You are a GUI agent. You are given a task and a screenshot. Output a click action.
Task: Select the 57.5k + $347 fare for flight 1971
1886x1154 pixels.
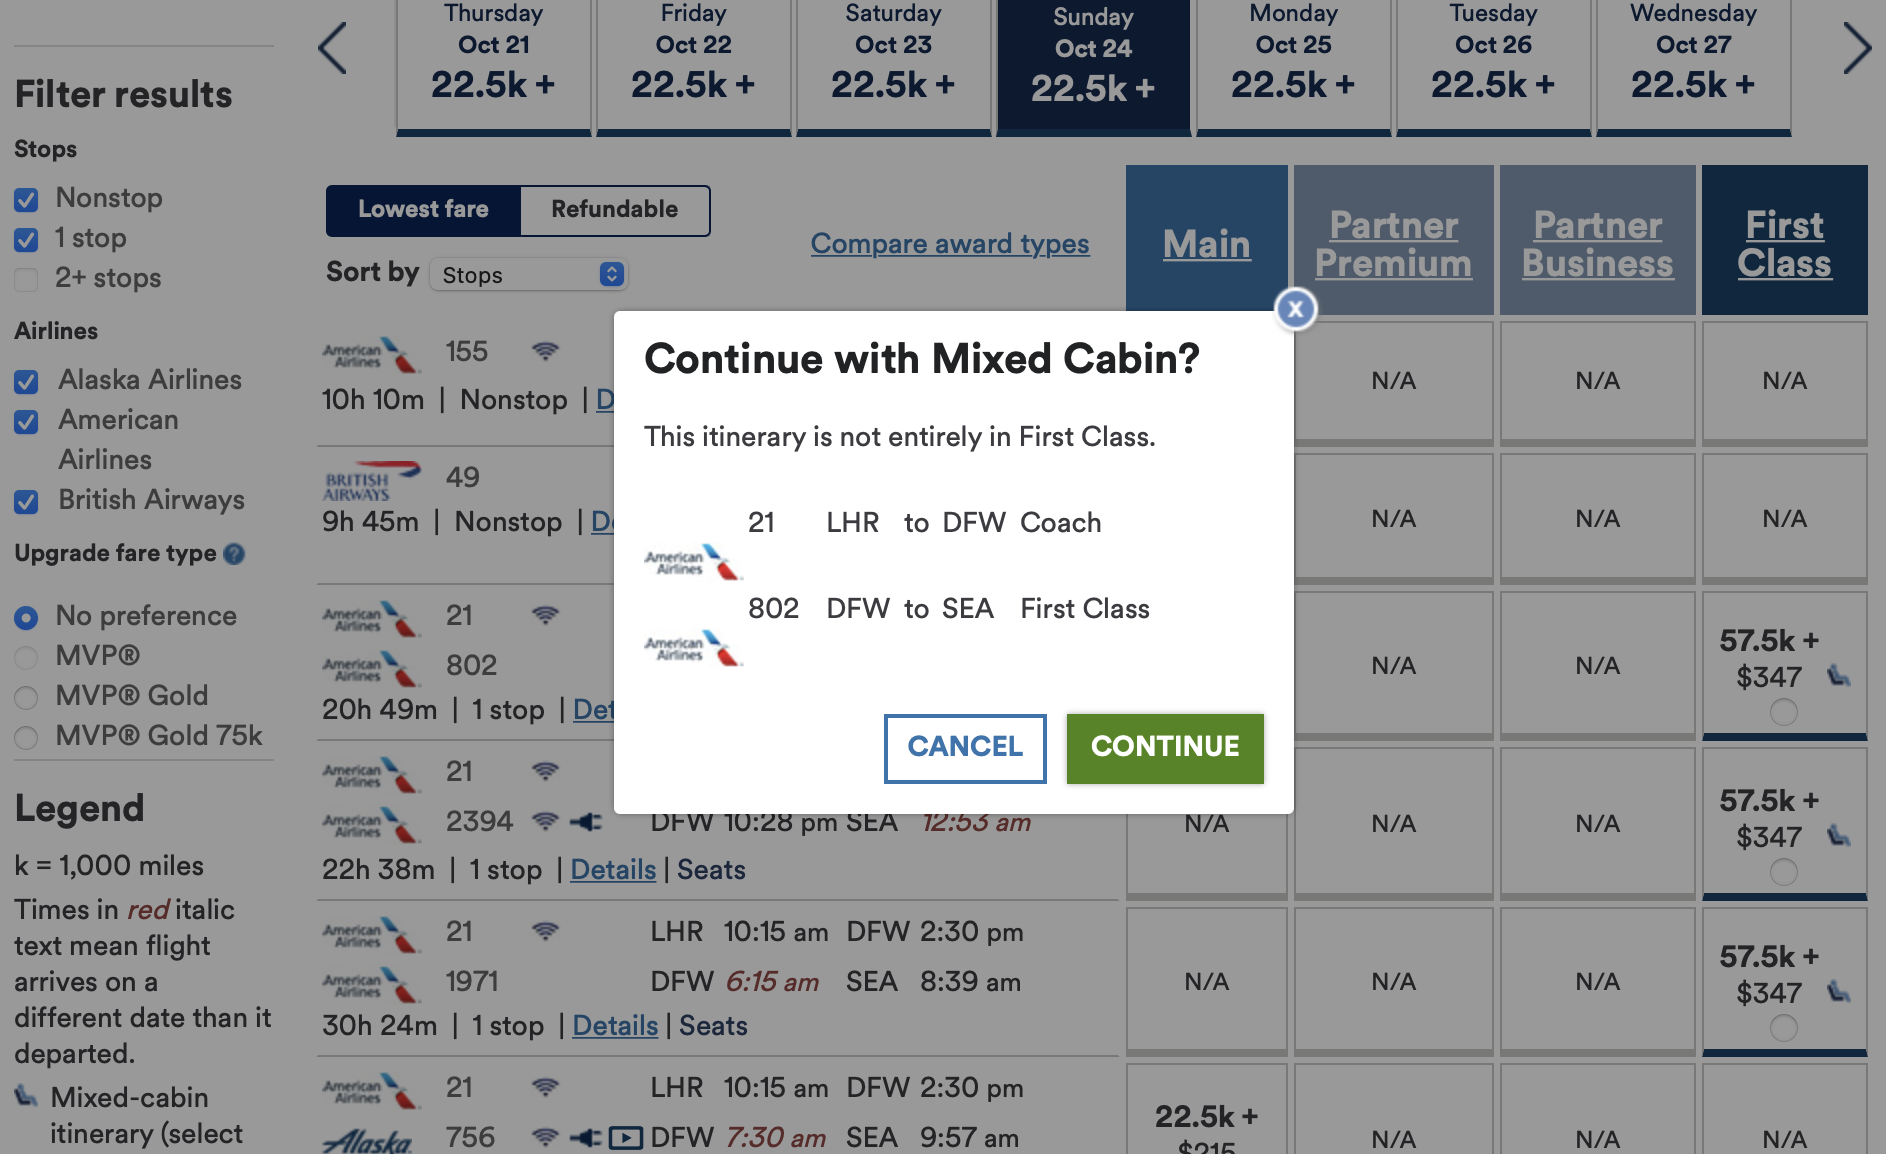click(x=1783, y=1027)
